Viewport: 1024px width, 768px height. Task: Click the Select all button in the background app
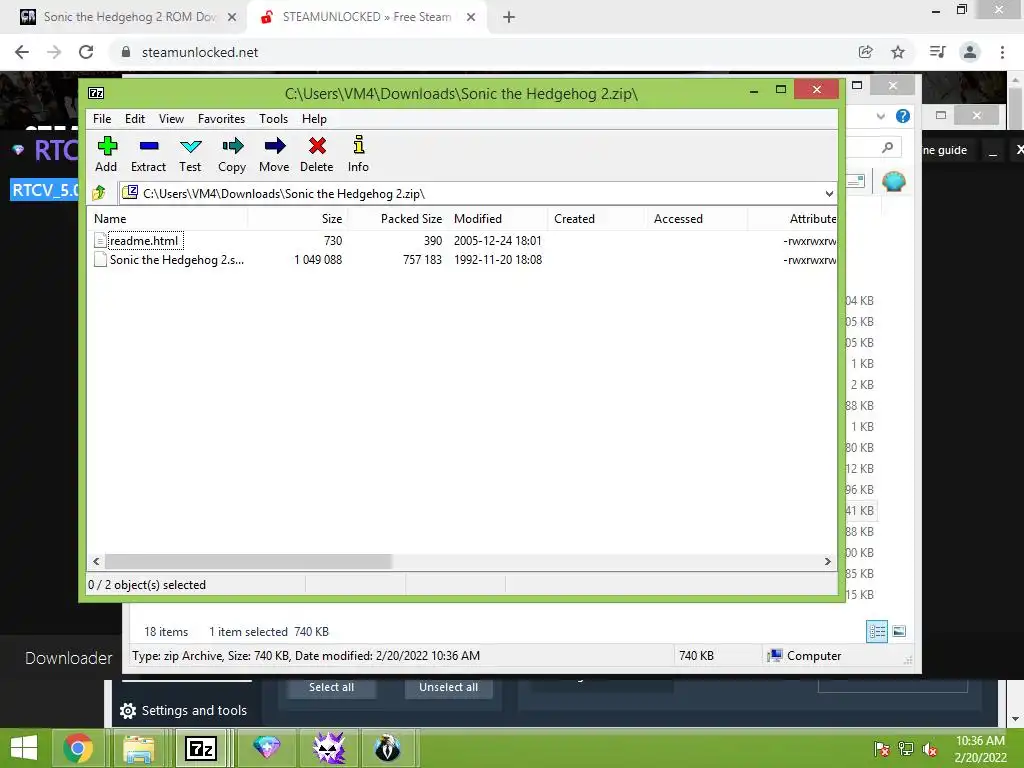pos(331,687)
